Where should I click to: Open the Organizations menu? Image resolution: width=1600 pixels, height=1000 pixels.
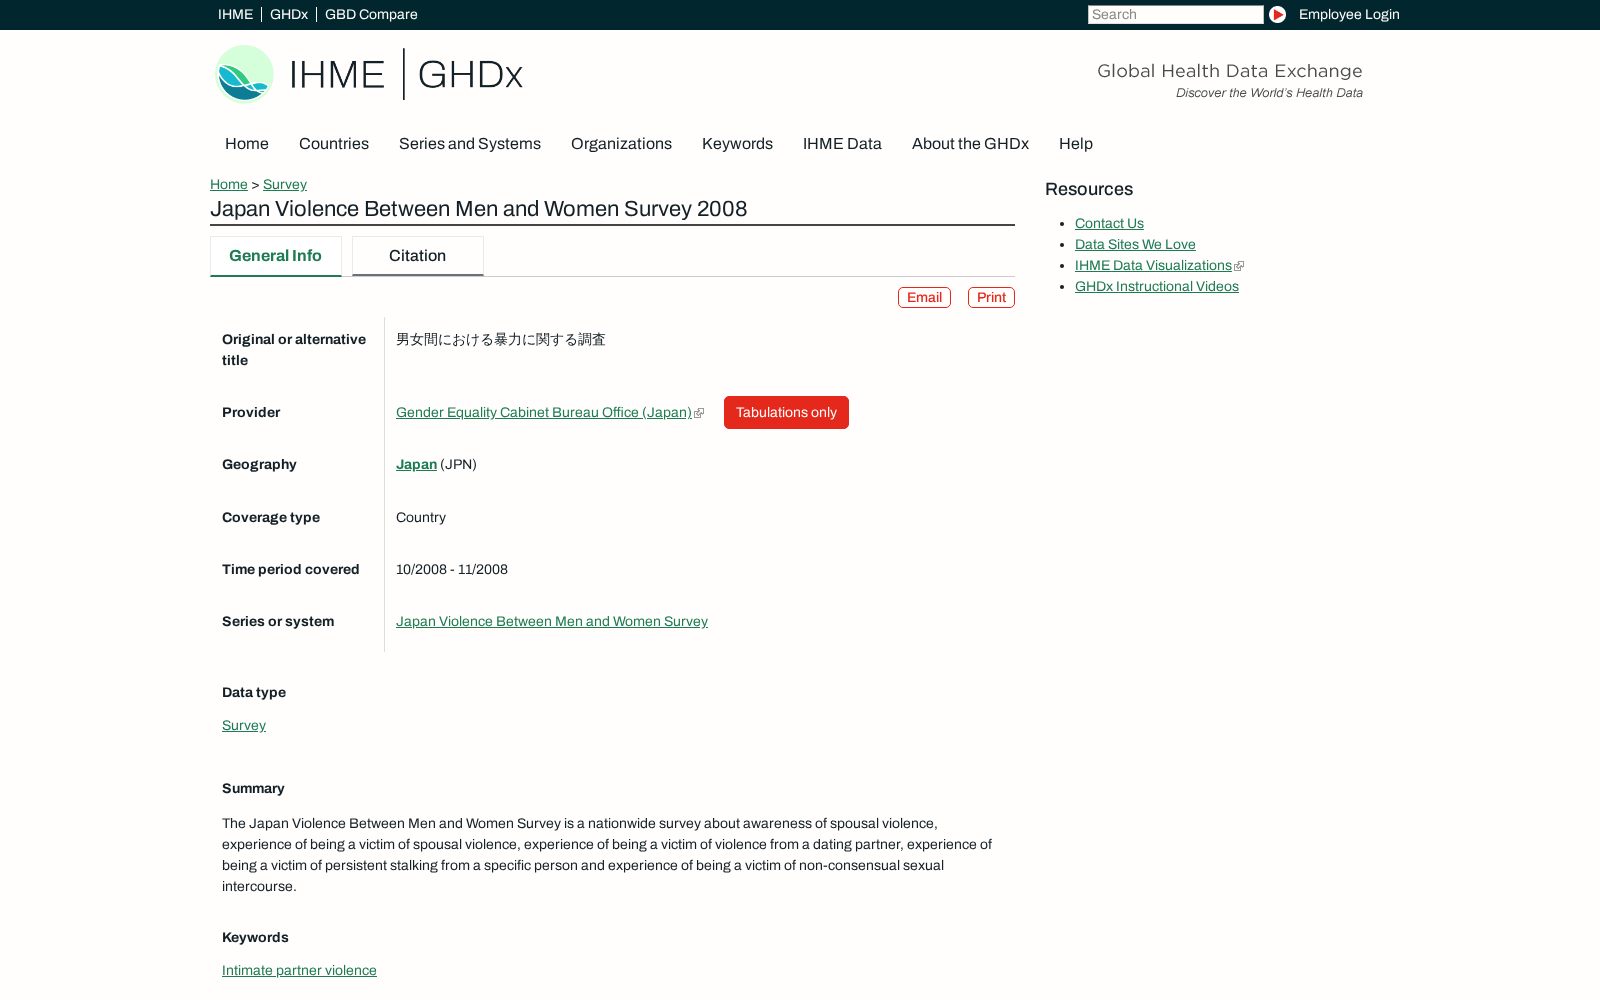pos(621,144)
